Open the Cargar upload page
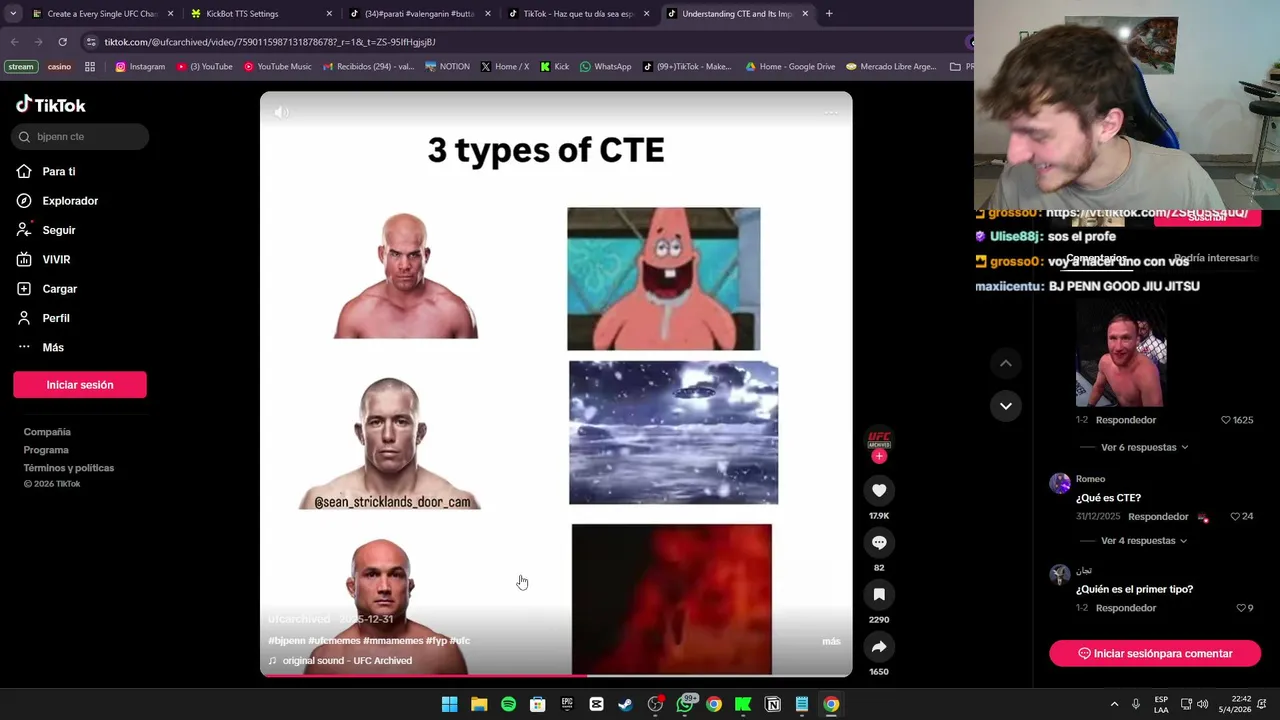 [48, 288]
